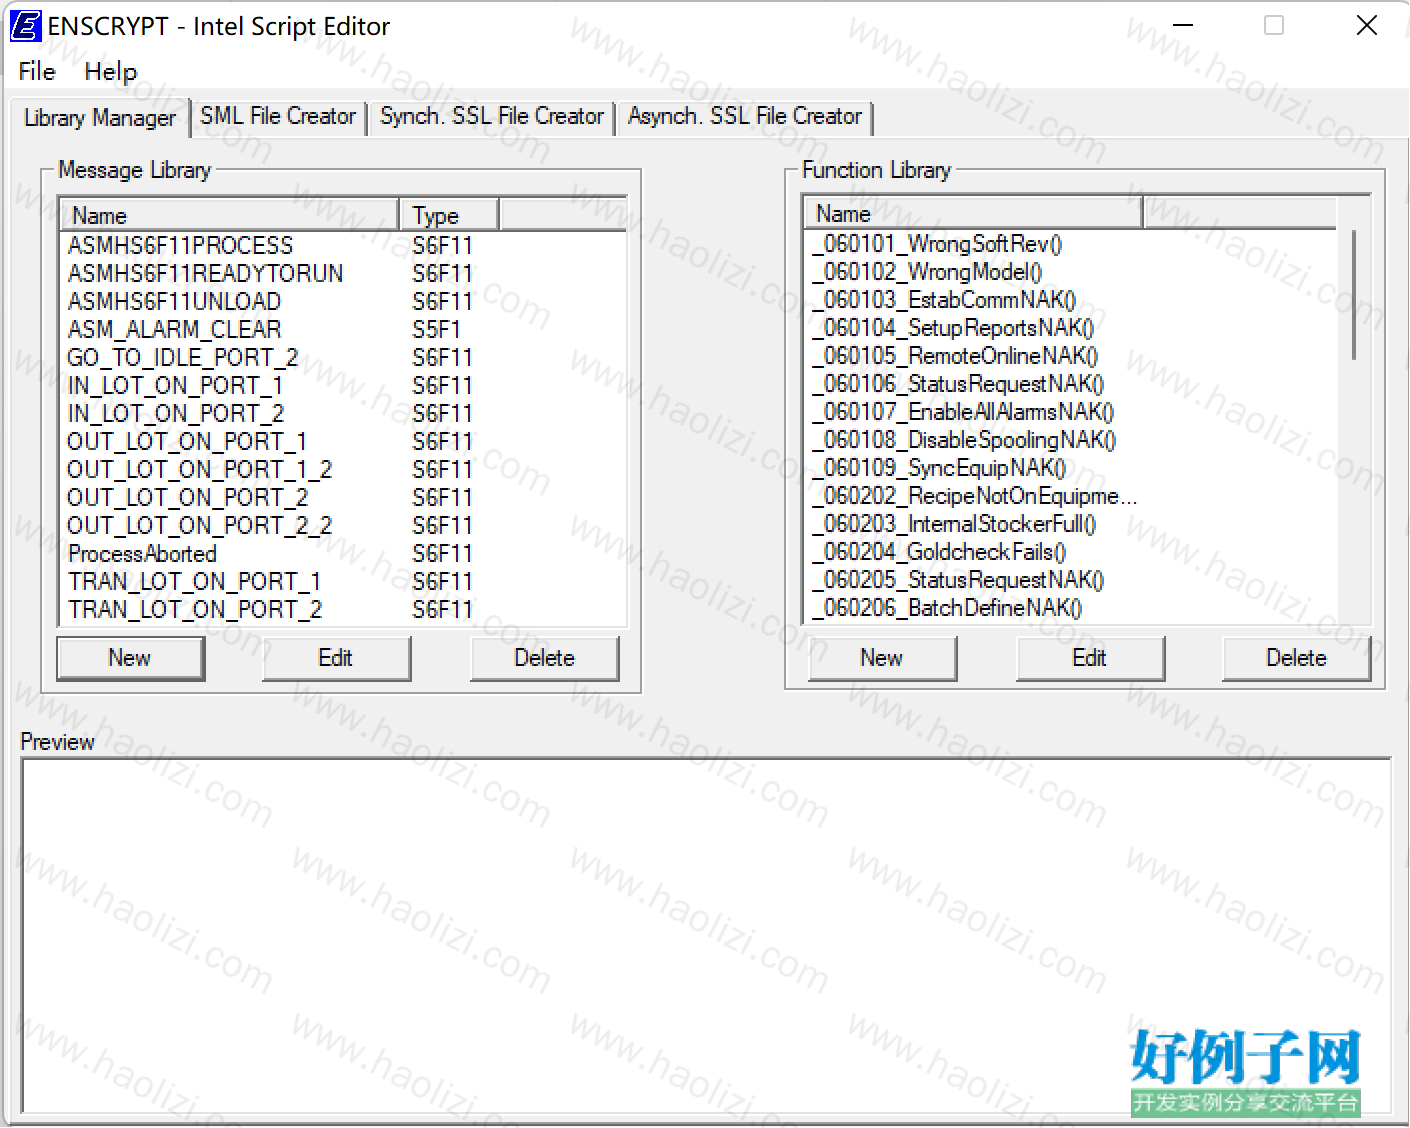Open the Synch. SSL File Creator tab
The width and height of the screenshot is (1410, 1128).
click(492, 116)
